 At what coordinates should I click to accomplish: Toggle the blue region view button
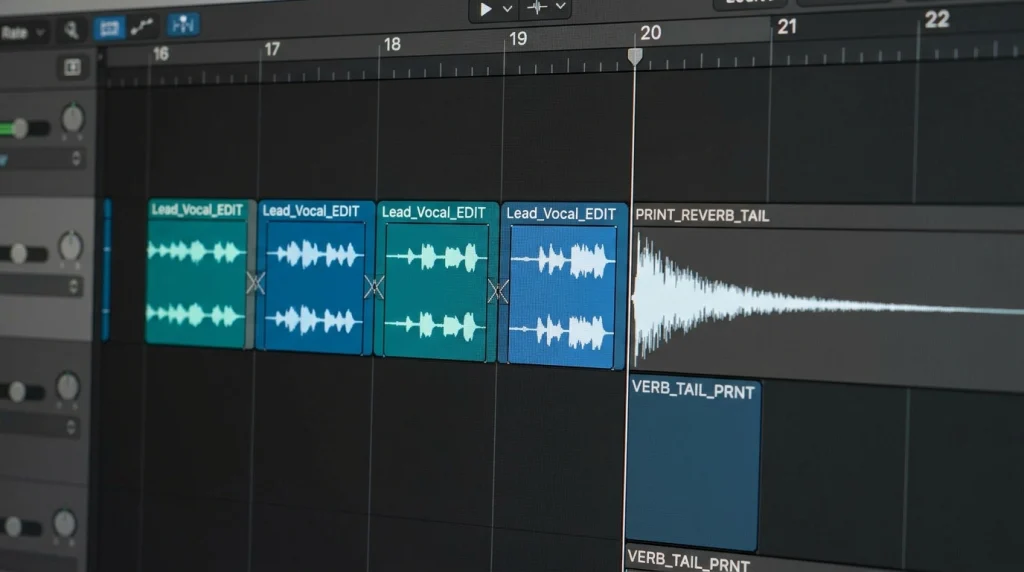point(109,28)
